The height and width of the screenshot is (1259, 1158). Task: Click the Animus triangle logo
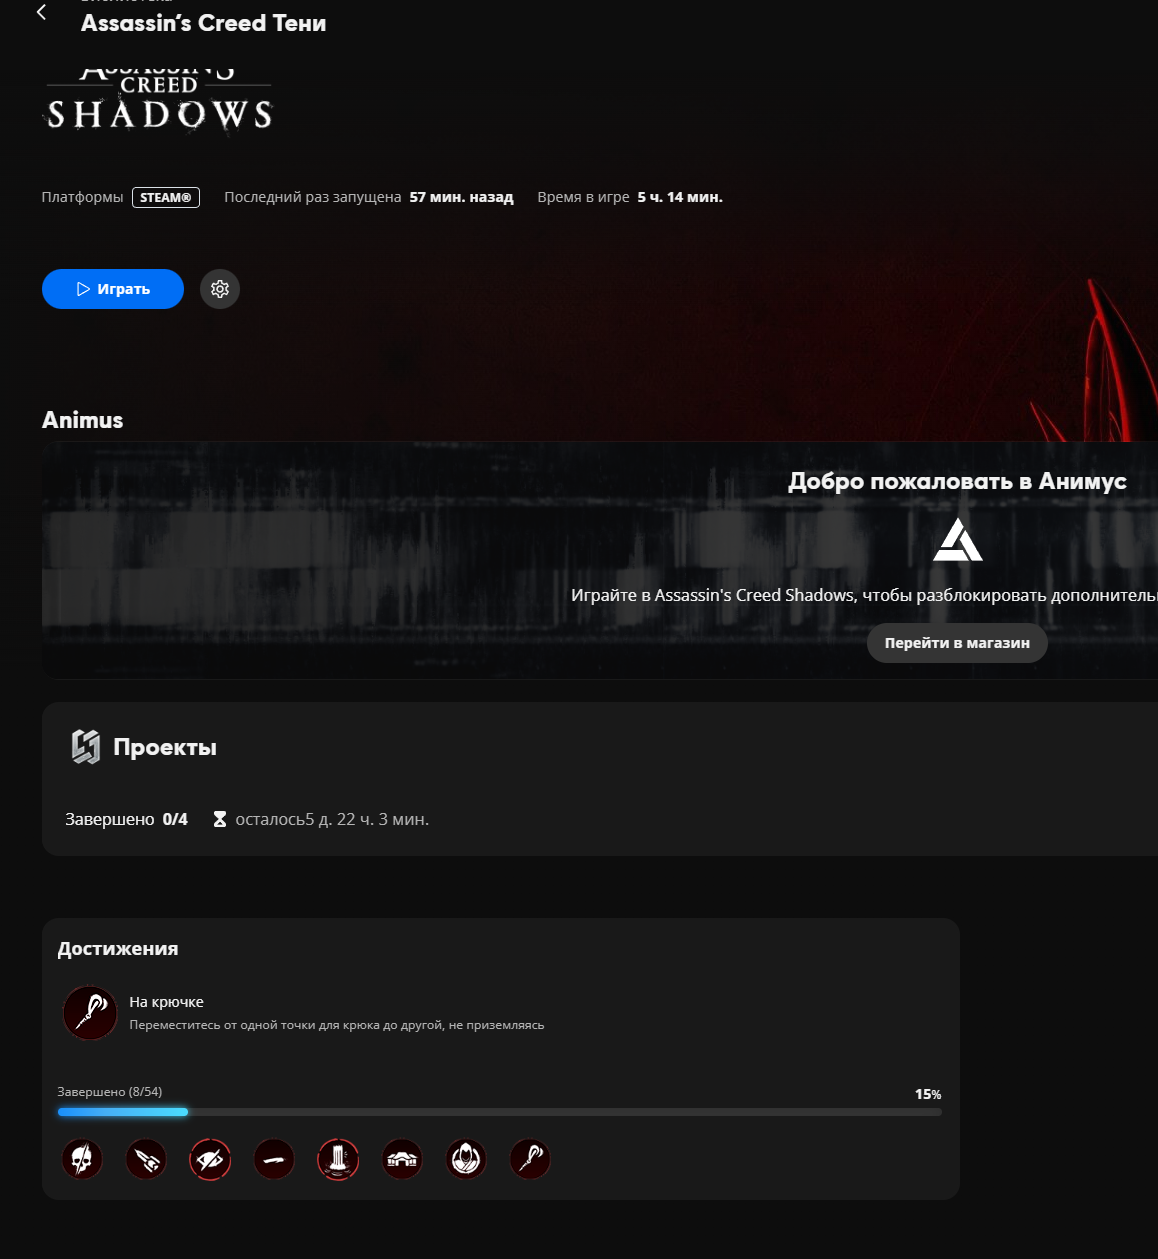(x=958, y=540)
